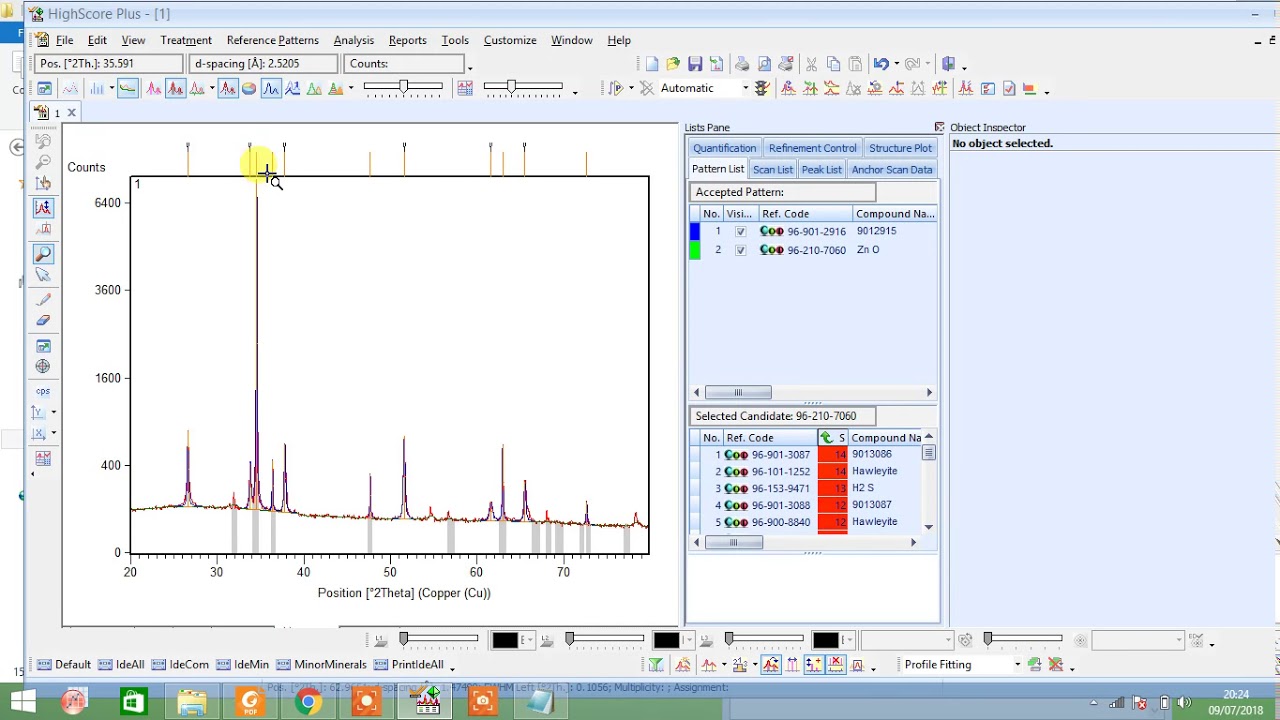The width and height of the screenshot is (1280, 720).
Task: Open the Automatic search mode dropdown
Action: [x=745, y=88]
